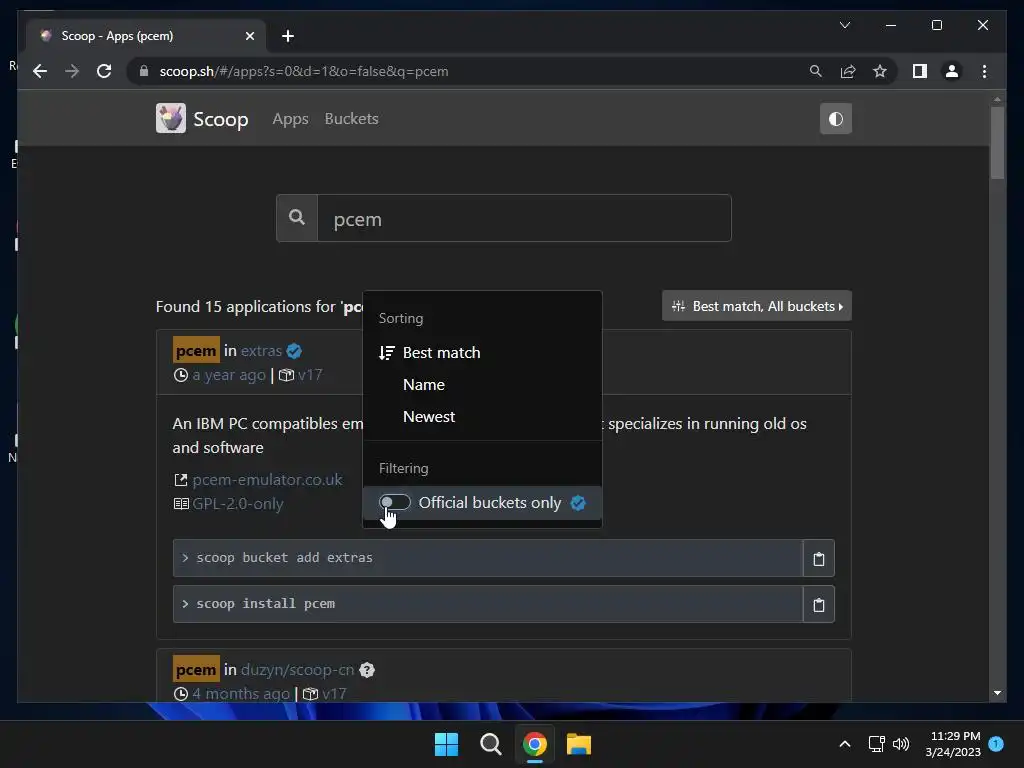Image resolution: width=1024 pixels, height=768 pixels.
Task: Open the volume tray icon
Action: point(901,744)
